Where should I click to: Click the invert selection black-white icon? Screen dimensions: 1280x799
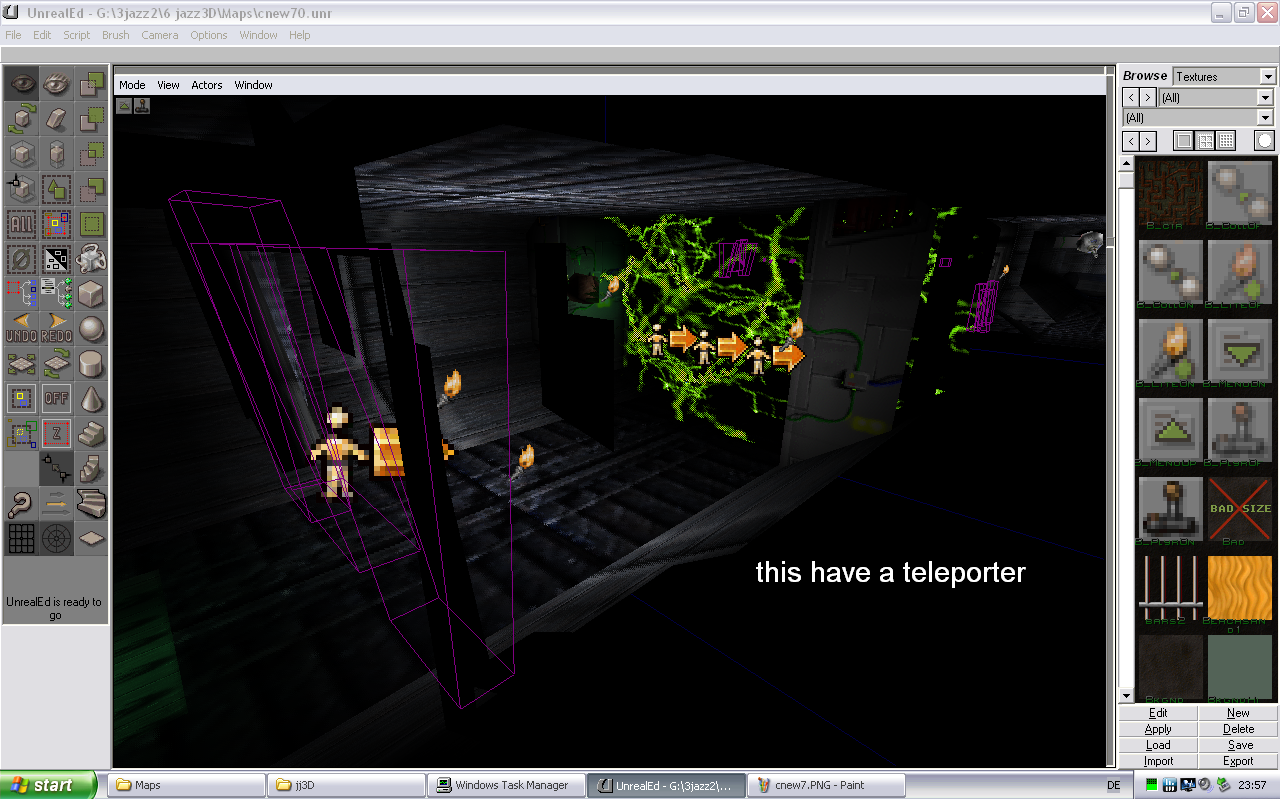tap(56, 260)
